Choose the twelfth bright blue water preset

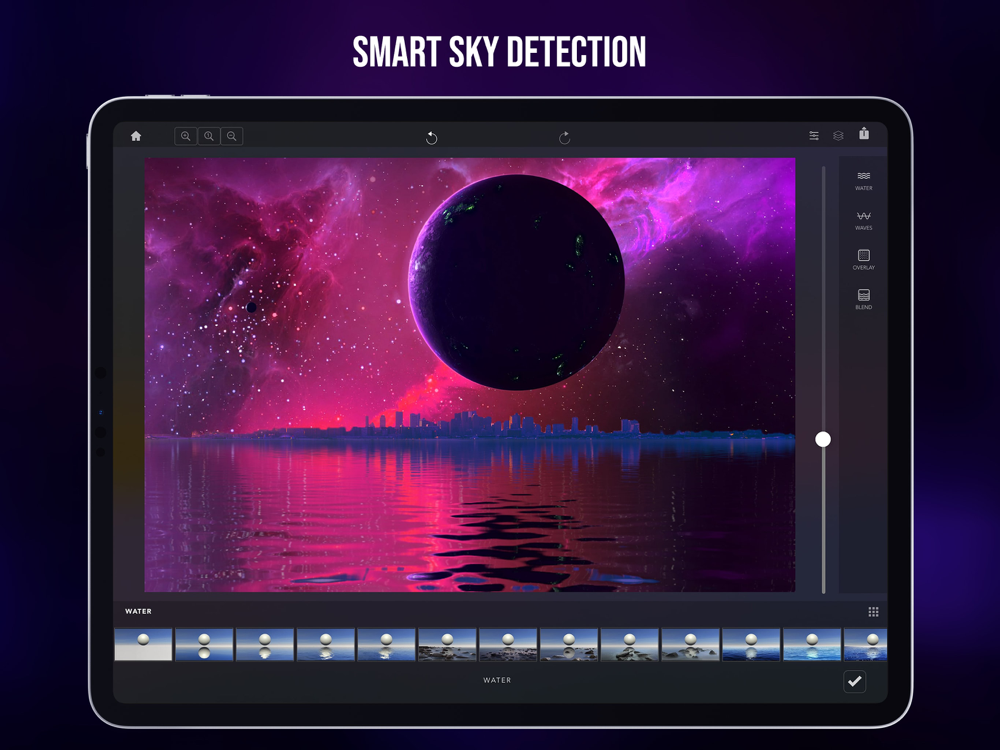[x=812, y=645]
